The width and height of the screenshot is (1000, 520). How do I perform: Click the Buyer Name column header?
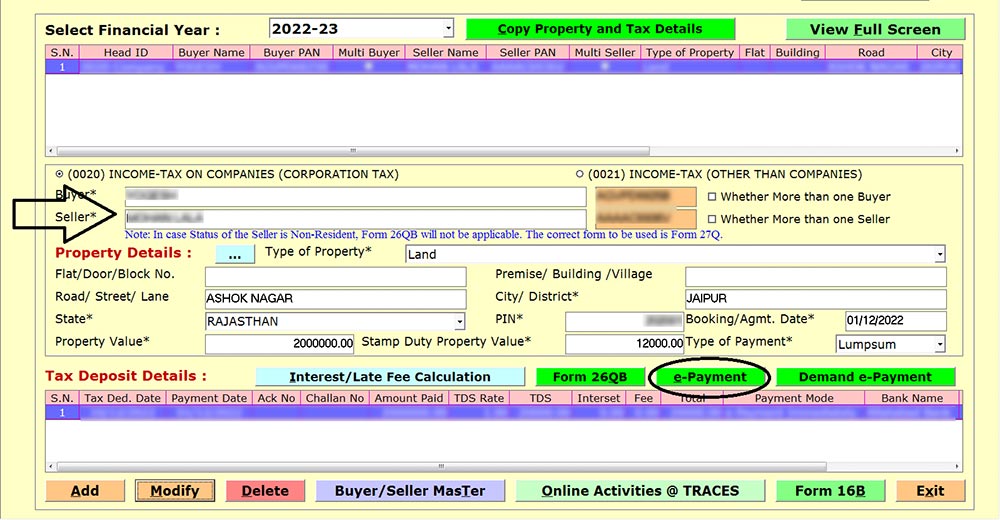tap(211, 52)
